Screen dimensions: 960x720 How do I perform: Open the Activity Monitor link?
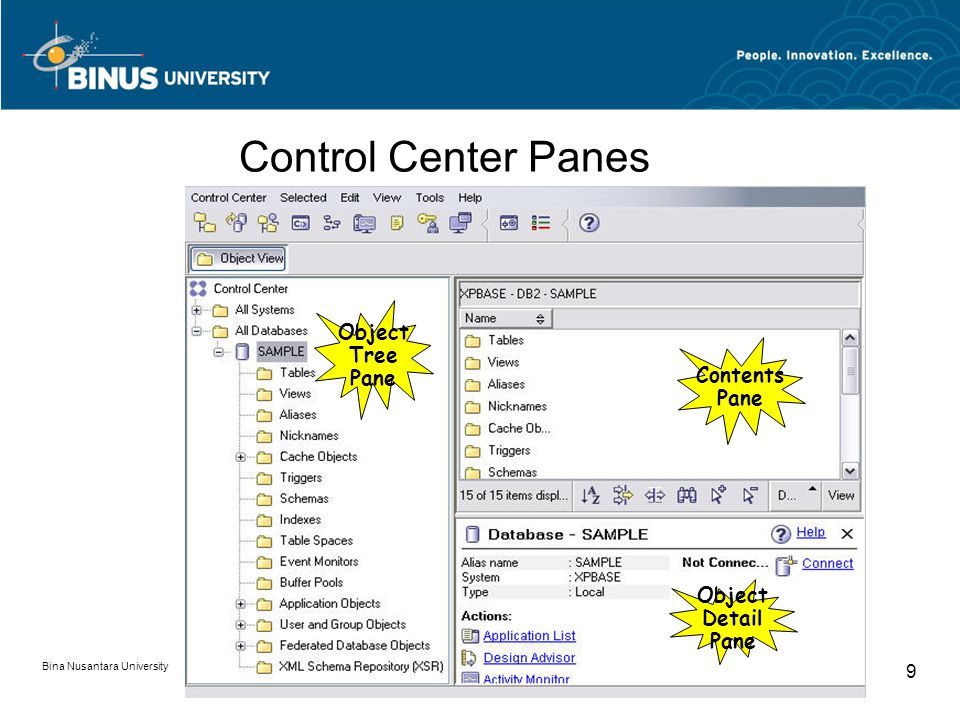(x=527, y=678)
